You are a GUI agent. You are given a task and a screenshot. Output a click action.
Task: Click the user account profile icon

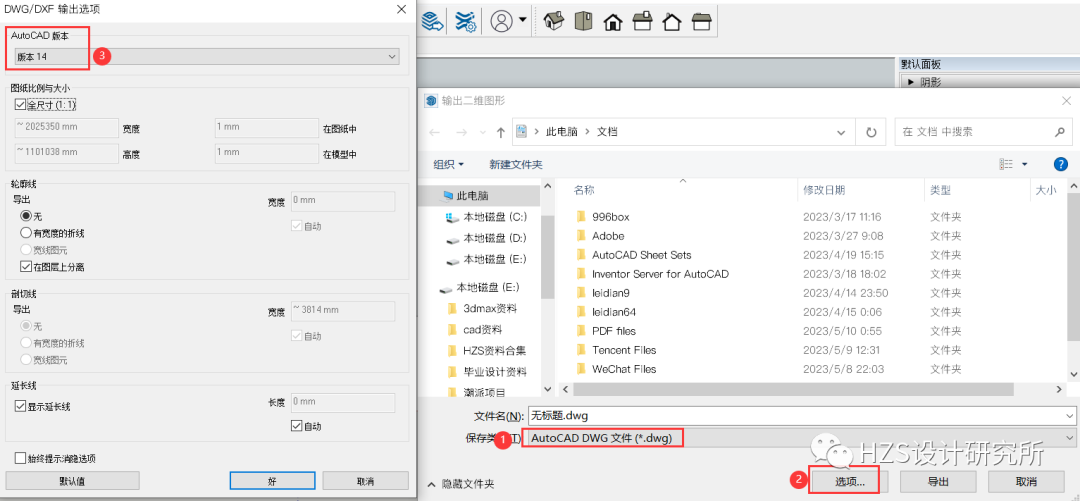tap(501, 21)
